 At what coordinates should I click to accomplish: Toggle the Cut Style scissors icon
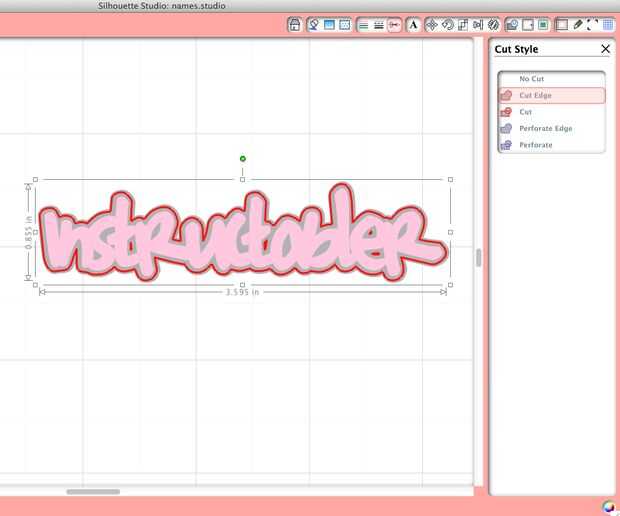(394, 25)
